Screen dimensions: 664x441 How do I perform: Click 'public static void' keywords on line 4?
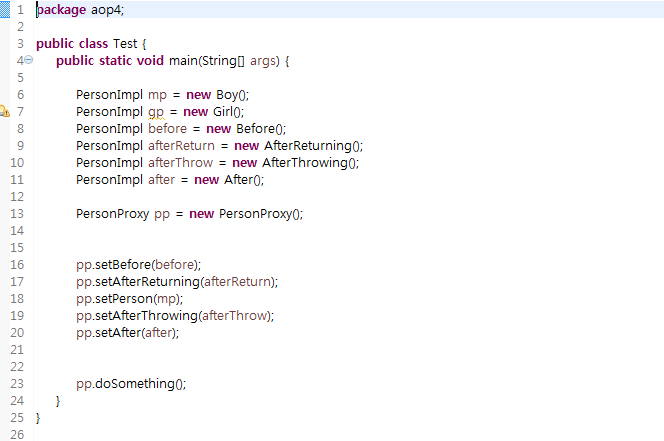tap(110, 61)
